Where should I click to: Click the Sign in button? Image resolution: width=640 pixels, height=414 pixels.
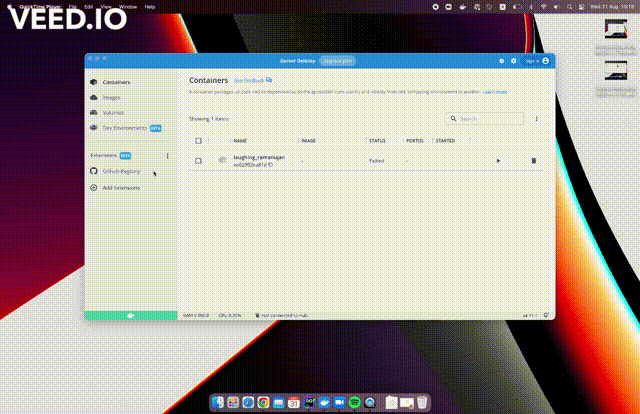537,61
